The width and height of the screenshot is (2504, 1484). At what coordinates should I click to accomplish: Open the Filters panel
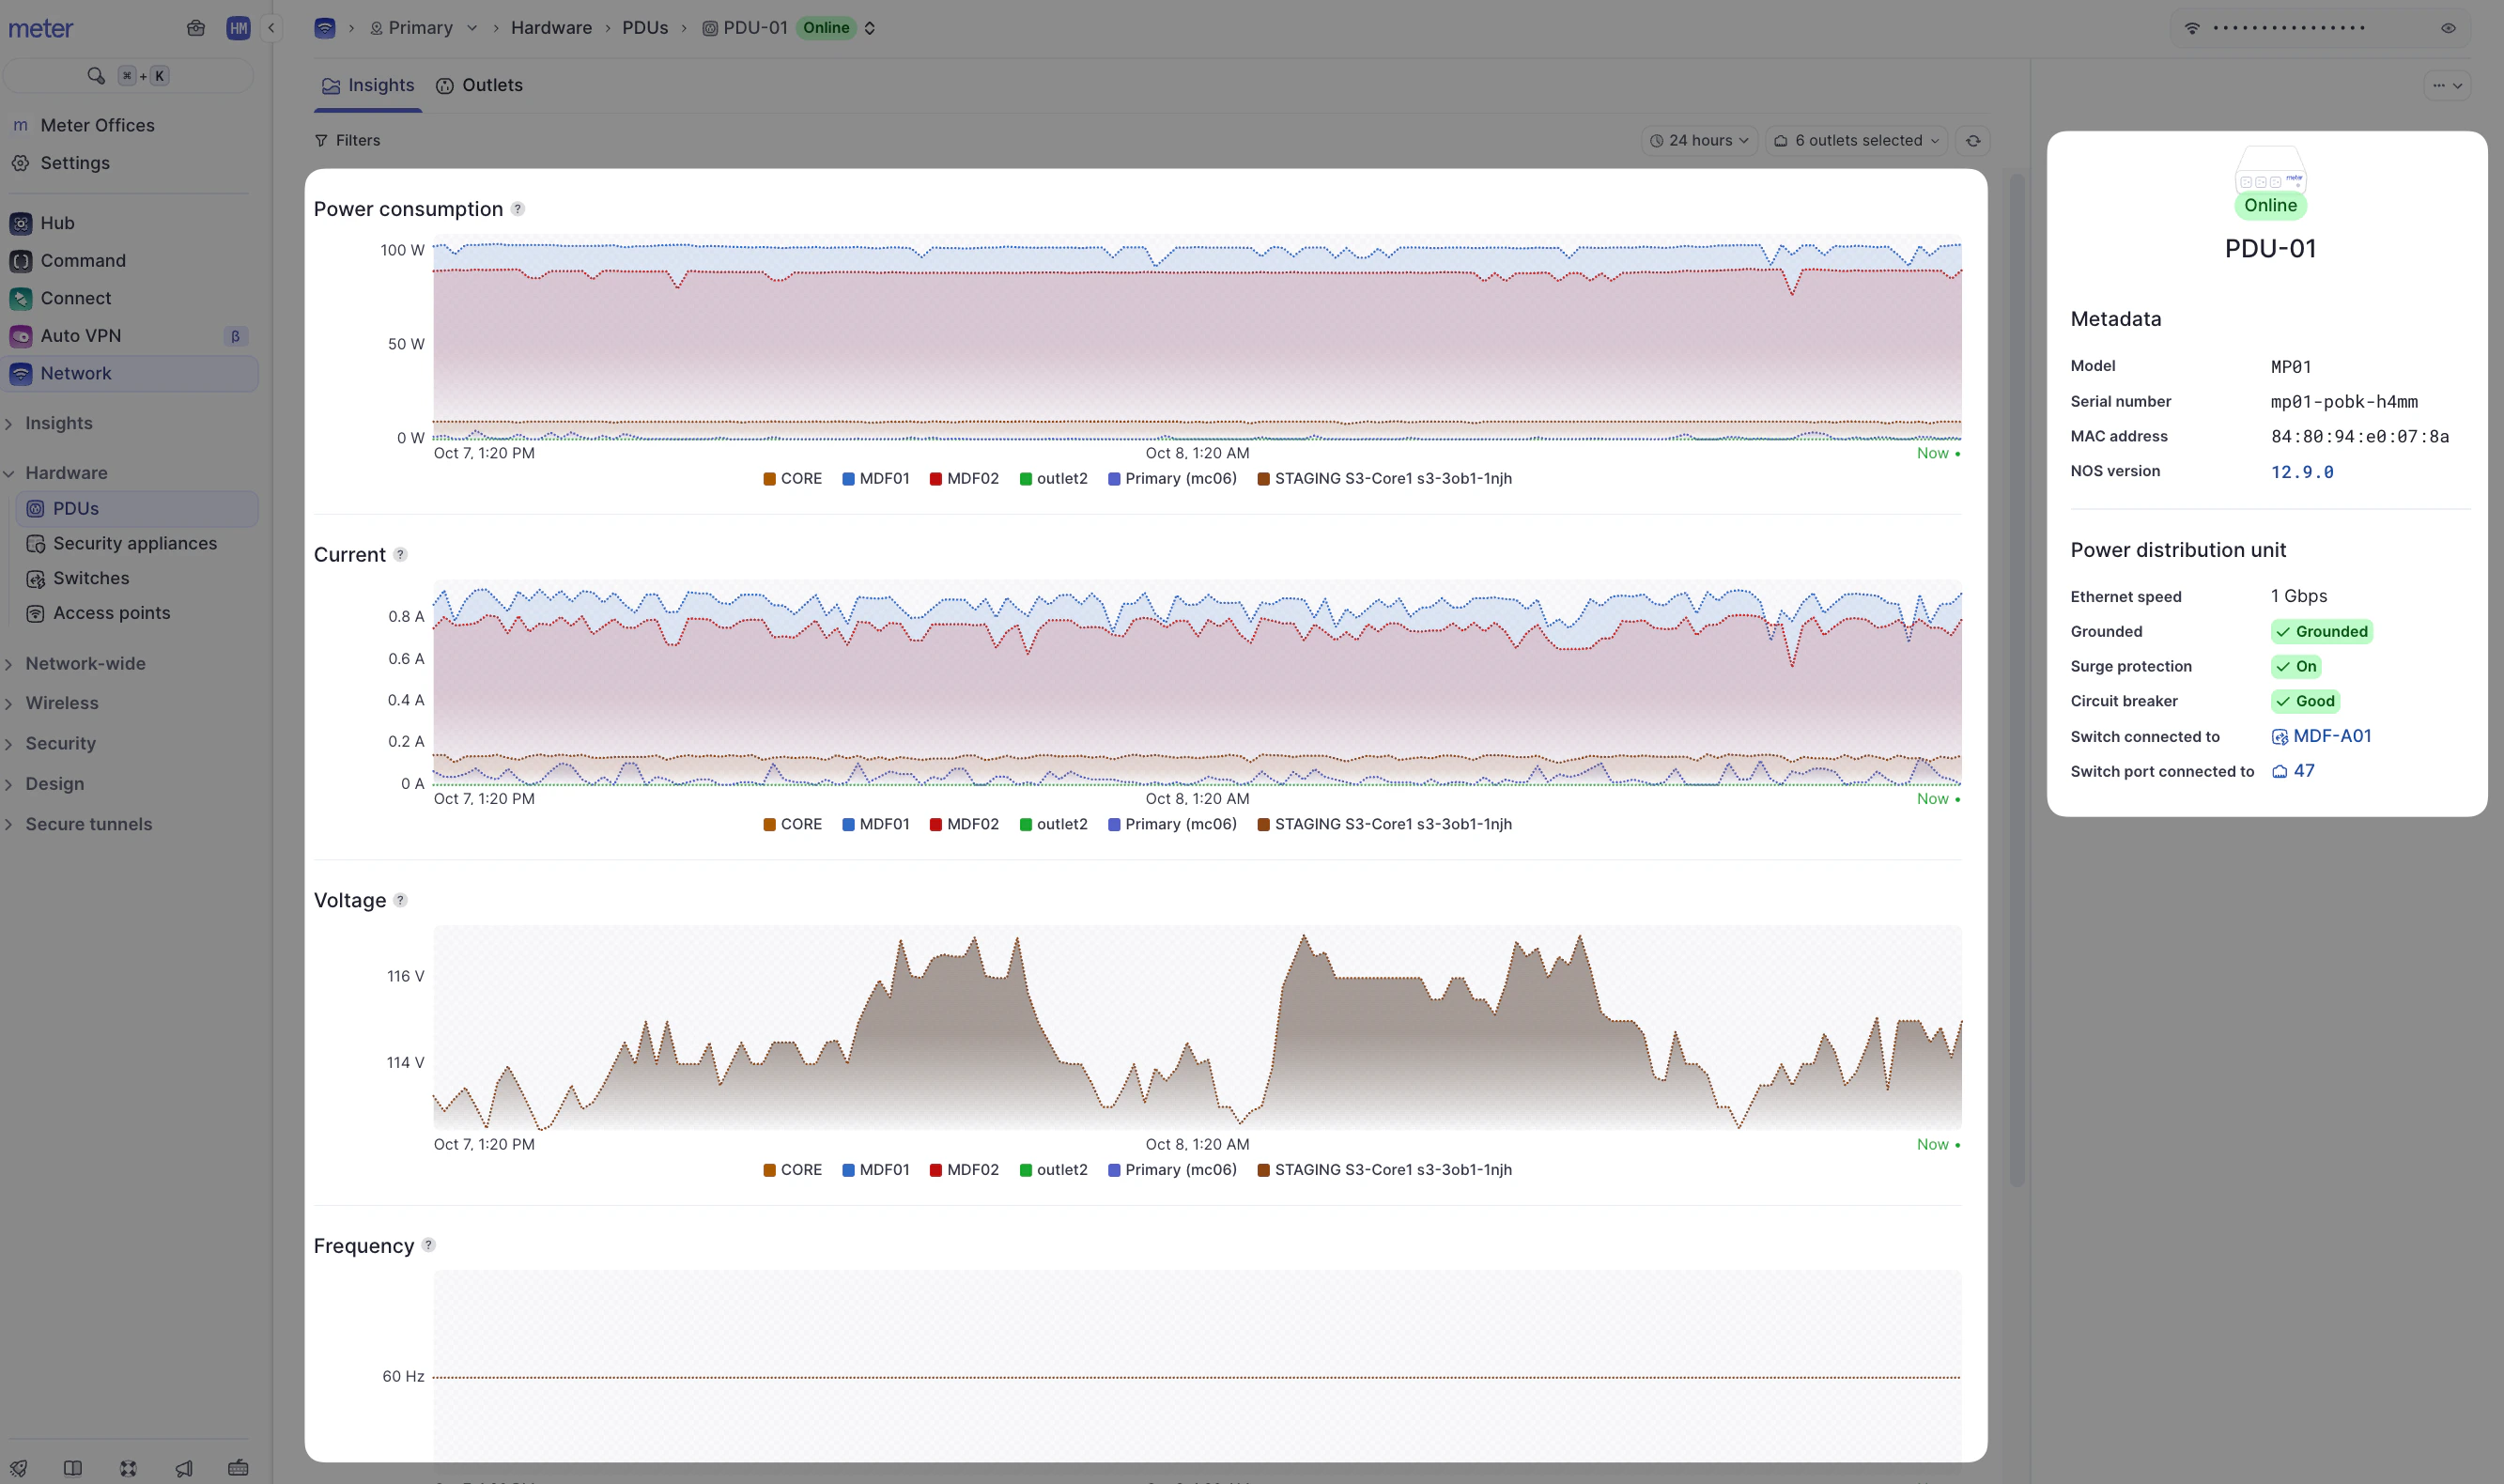[348, 140]
